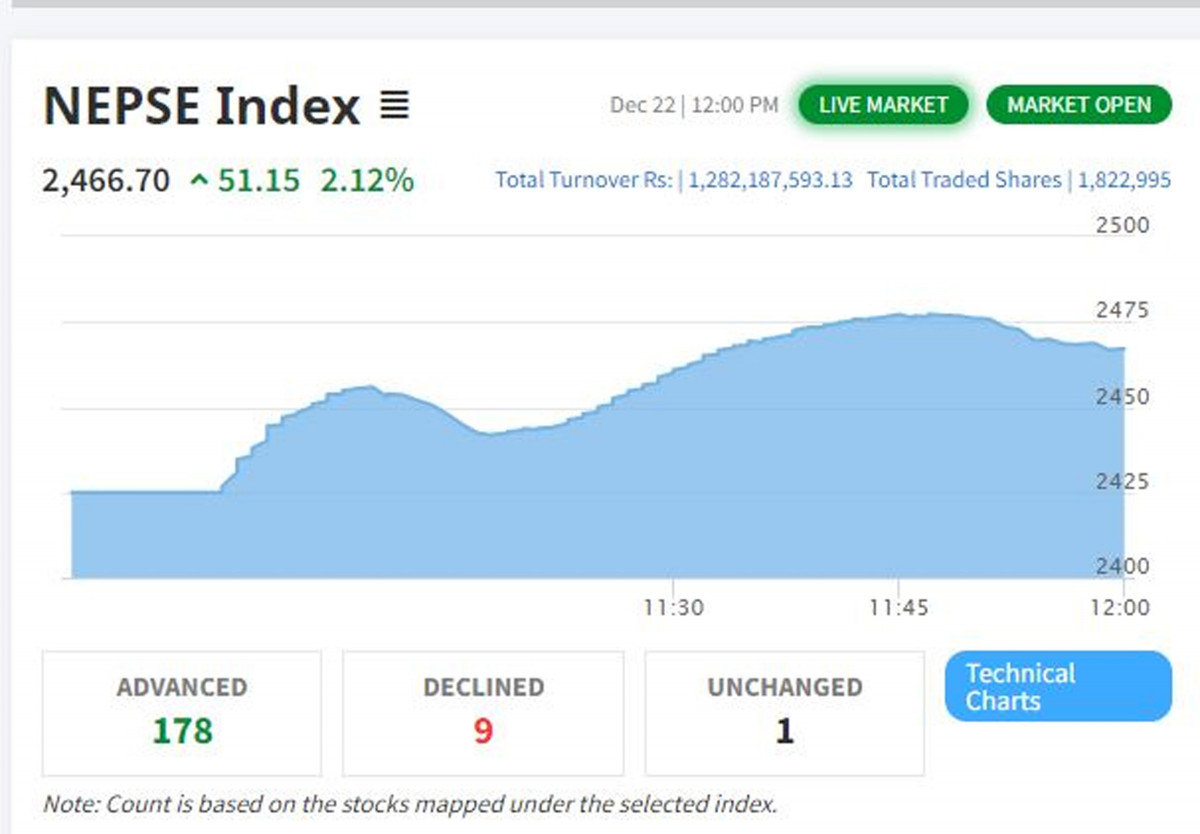The height and width of the screenshot is (834, 1200).
Task: Select the Advanced 178 stocks box
Action: coord(182,713)
